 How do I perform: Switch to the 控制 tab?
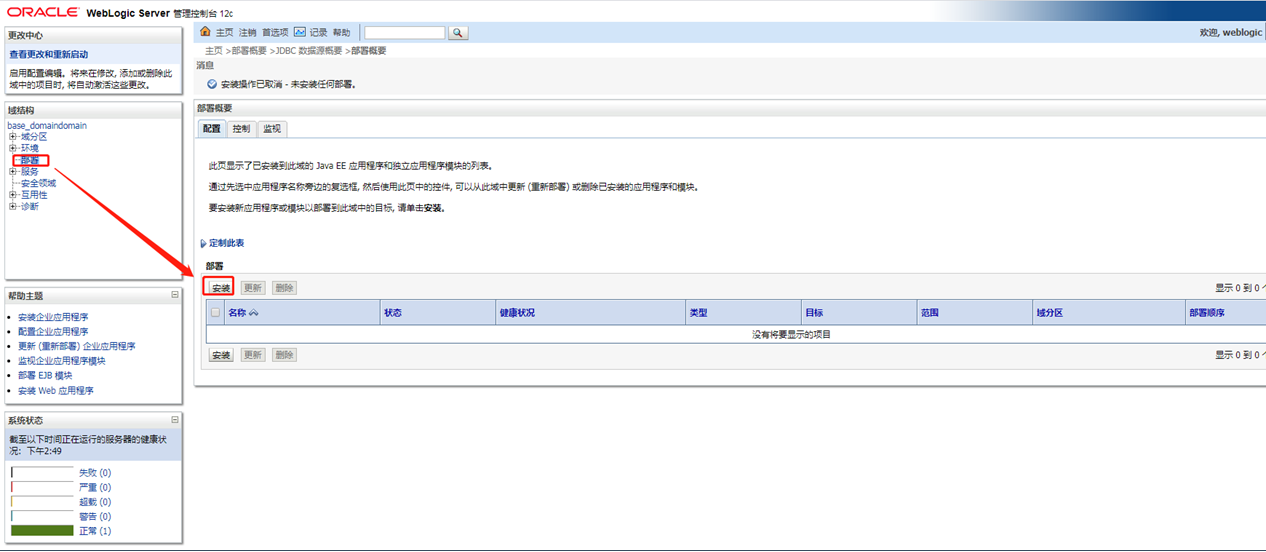coord(241,129)
